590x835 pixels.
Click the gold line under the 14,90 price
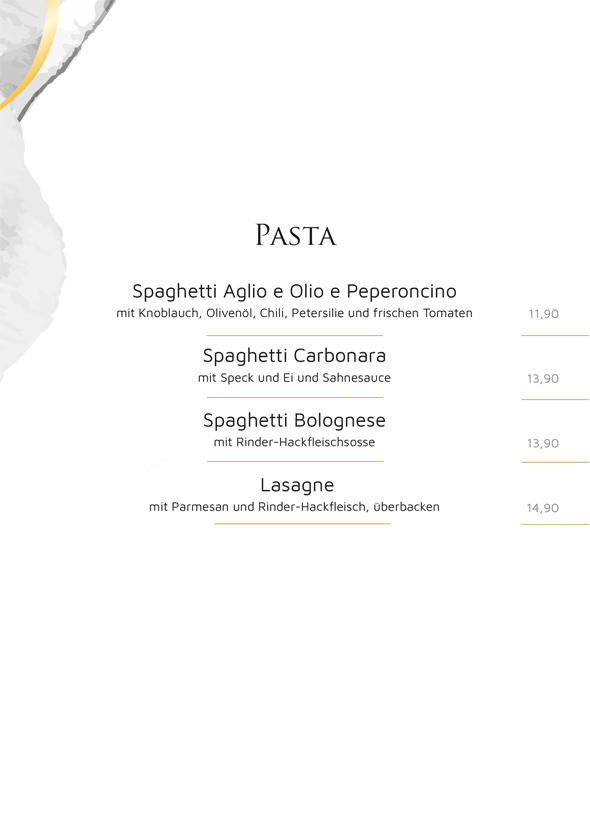pyautogui.click(x=555, y=525)
